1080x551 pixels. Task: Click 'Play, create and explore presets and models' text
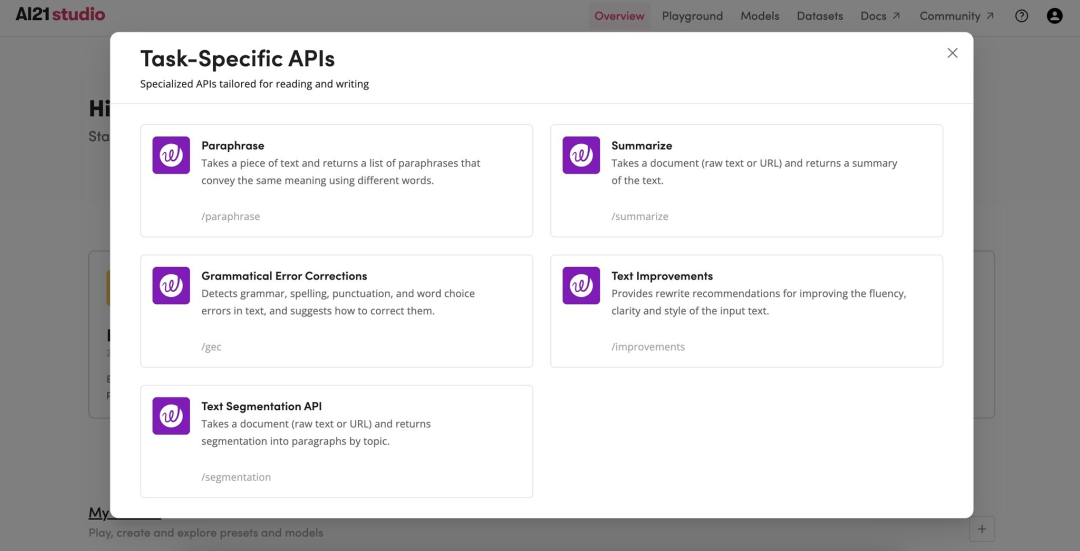[x=206, y=532]
